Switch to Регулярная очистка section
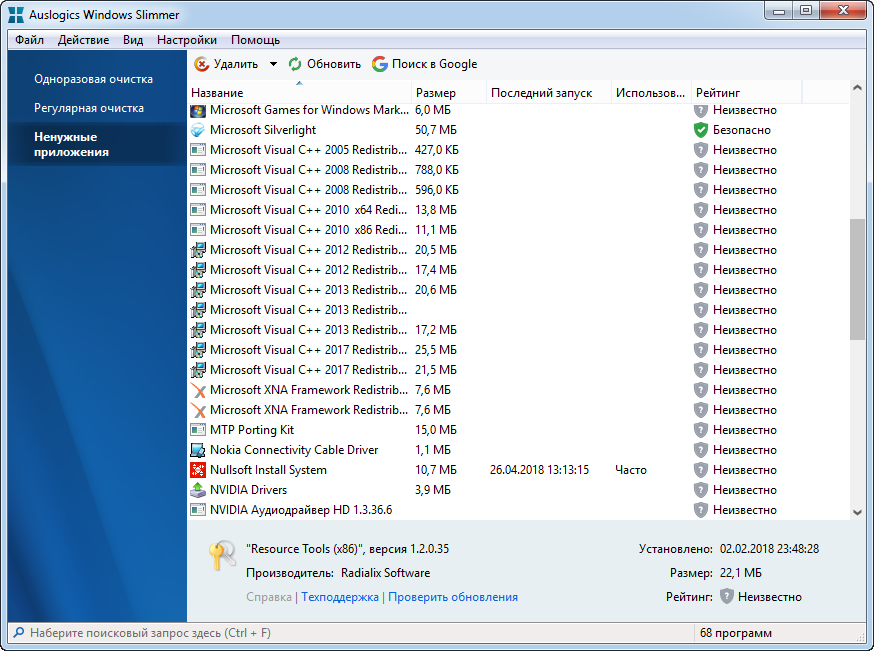Screen dimensions: 874x651 pos(89,108)
